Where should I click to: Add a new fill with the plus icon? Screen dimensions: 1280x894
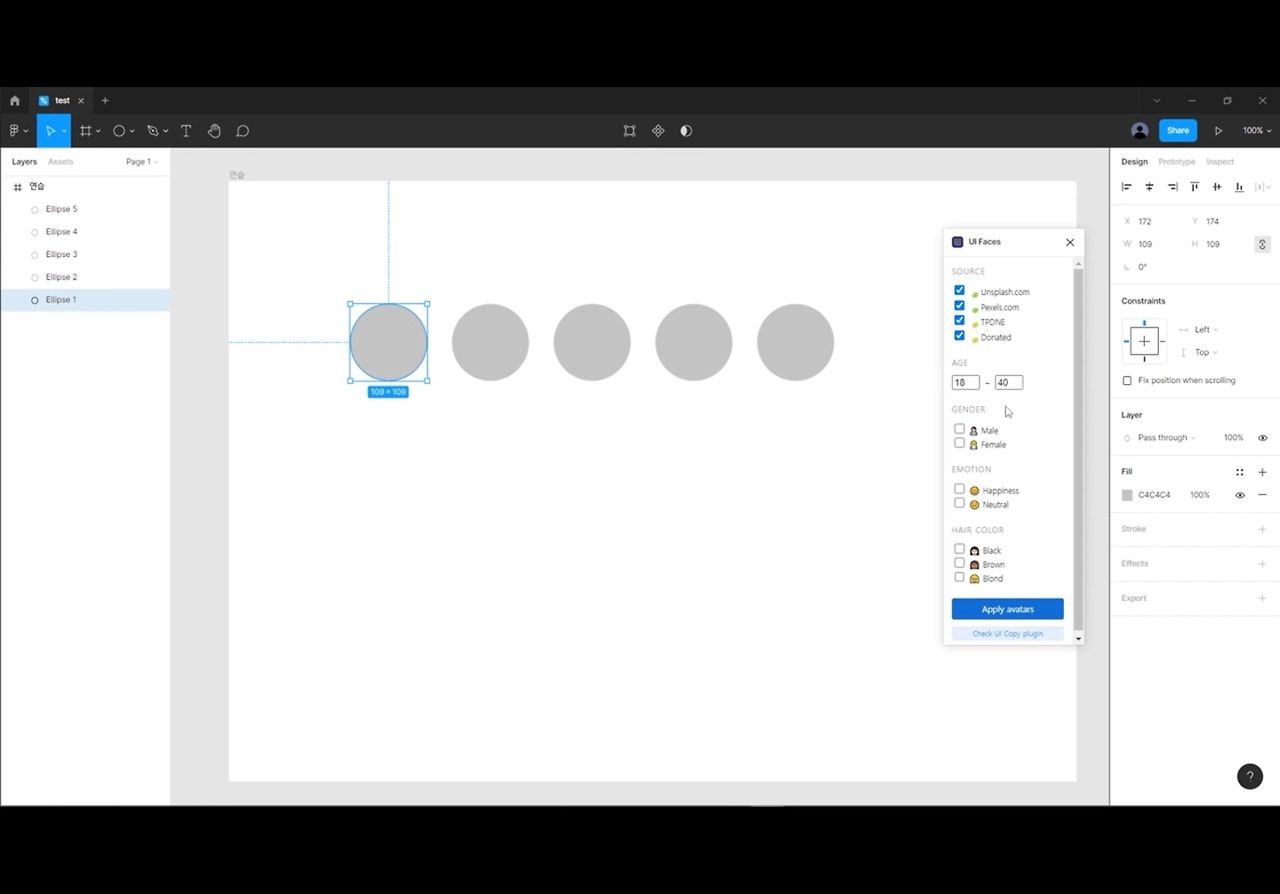tap(1262, 472)
